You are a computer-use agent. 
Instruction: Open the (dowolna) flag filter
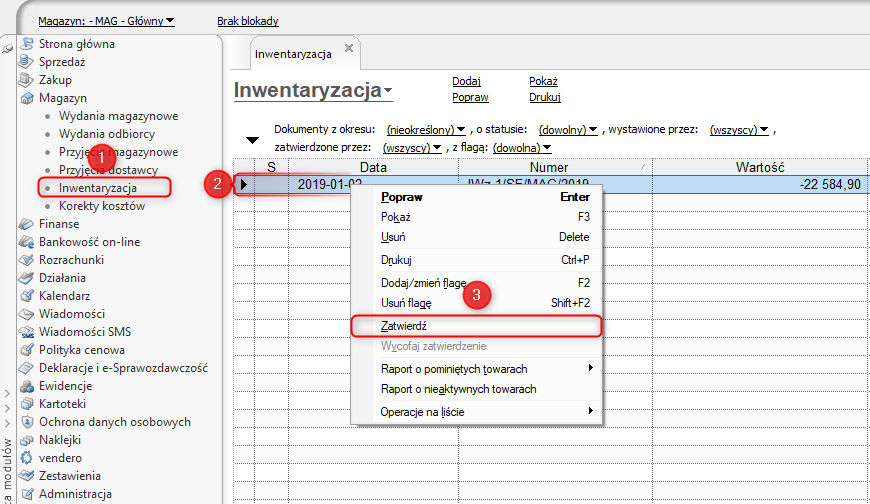tap(522, 148)
